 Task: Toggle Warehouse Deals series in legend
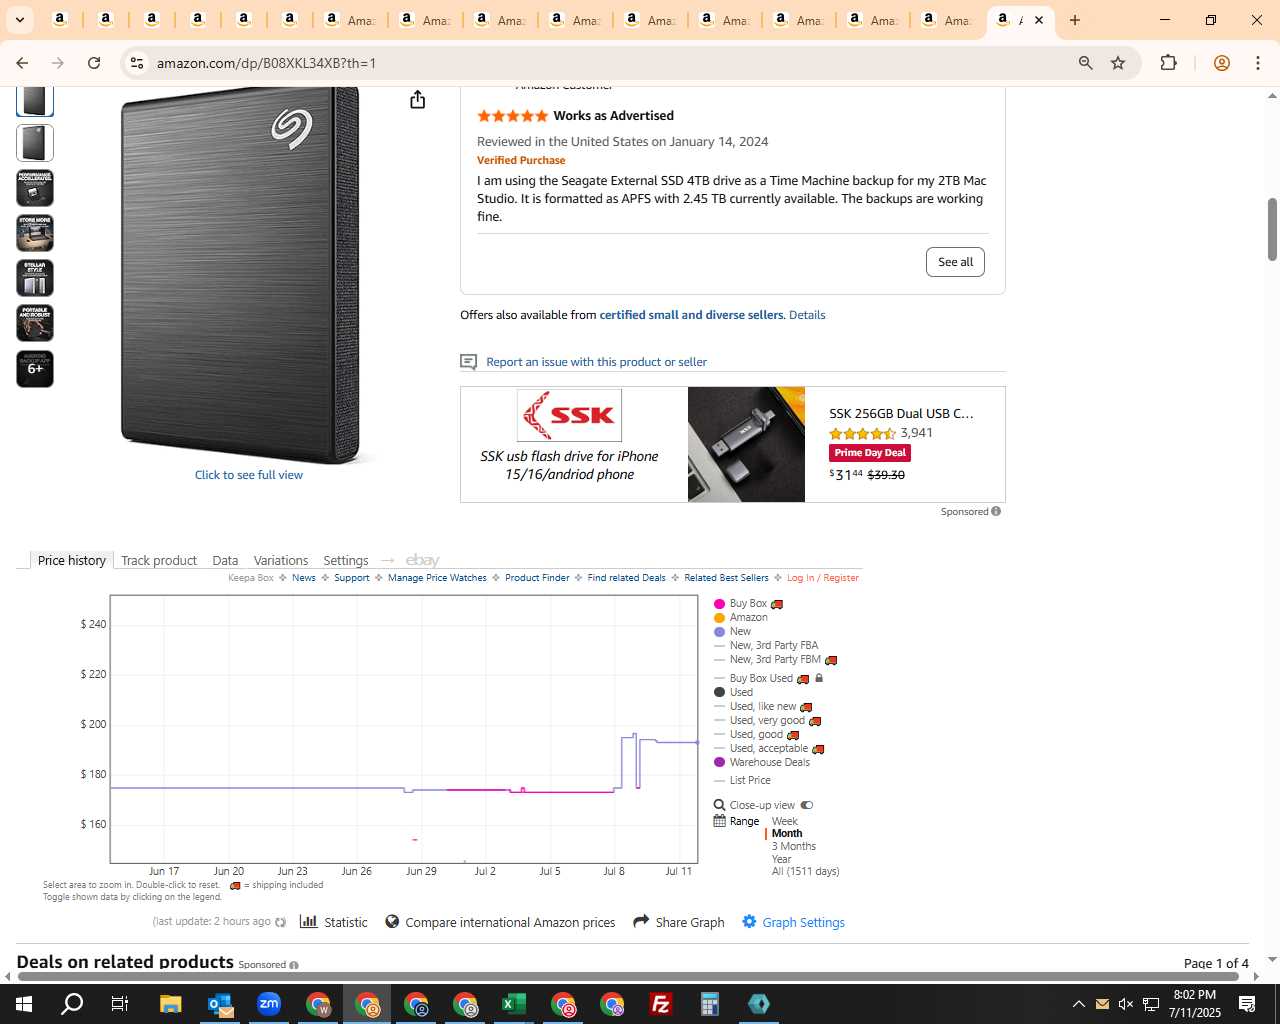tap(761, 762)
